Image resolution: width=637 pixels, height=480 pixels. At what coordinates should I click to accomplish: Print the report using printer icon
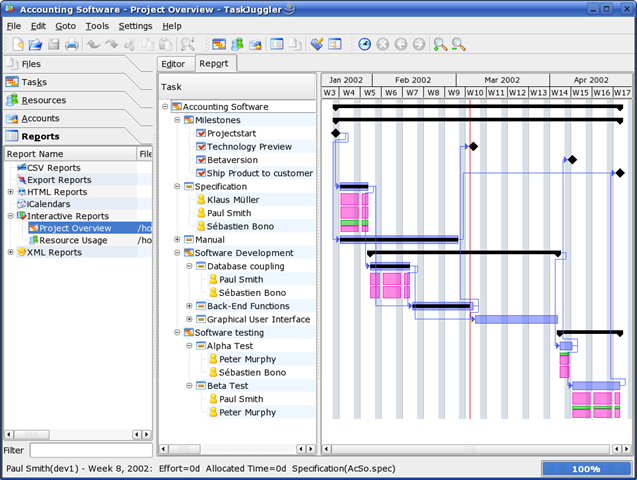tap(71, 44)
